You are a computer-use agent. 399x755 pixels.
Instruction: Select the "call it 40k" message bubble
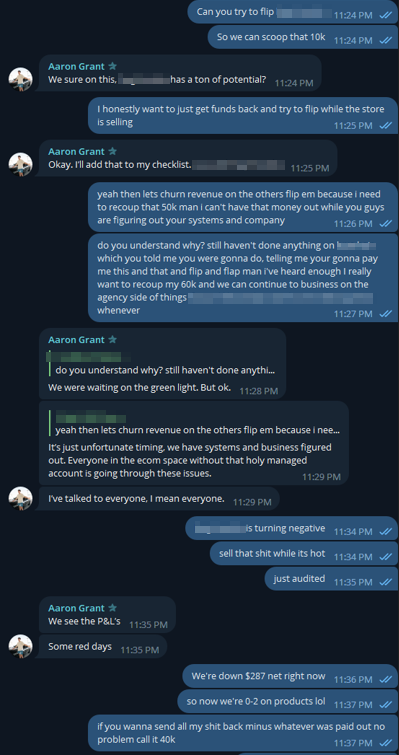point(243,733)
